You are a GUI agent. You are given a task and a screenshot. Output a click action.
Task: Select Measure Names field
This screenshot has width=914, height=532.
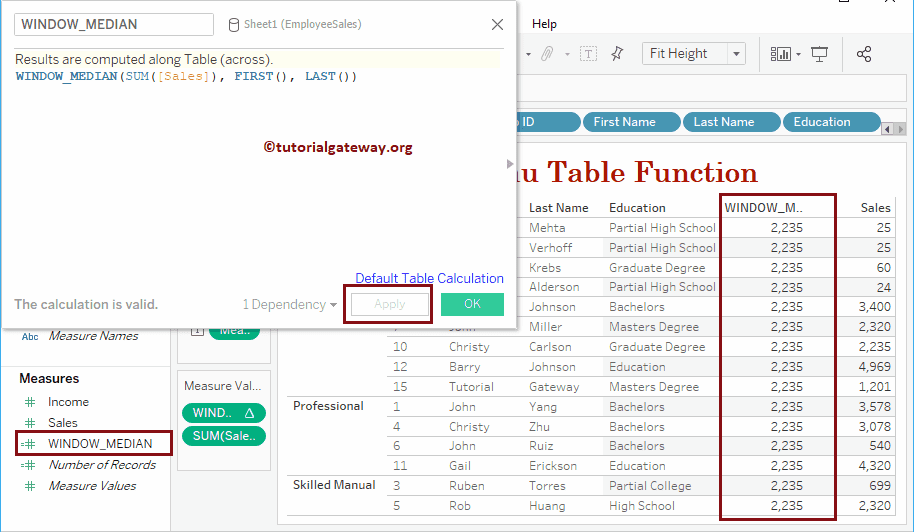pyautogui.click(x=93, y=336)
